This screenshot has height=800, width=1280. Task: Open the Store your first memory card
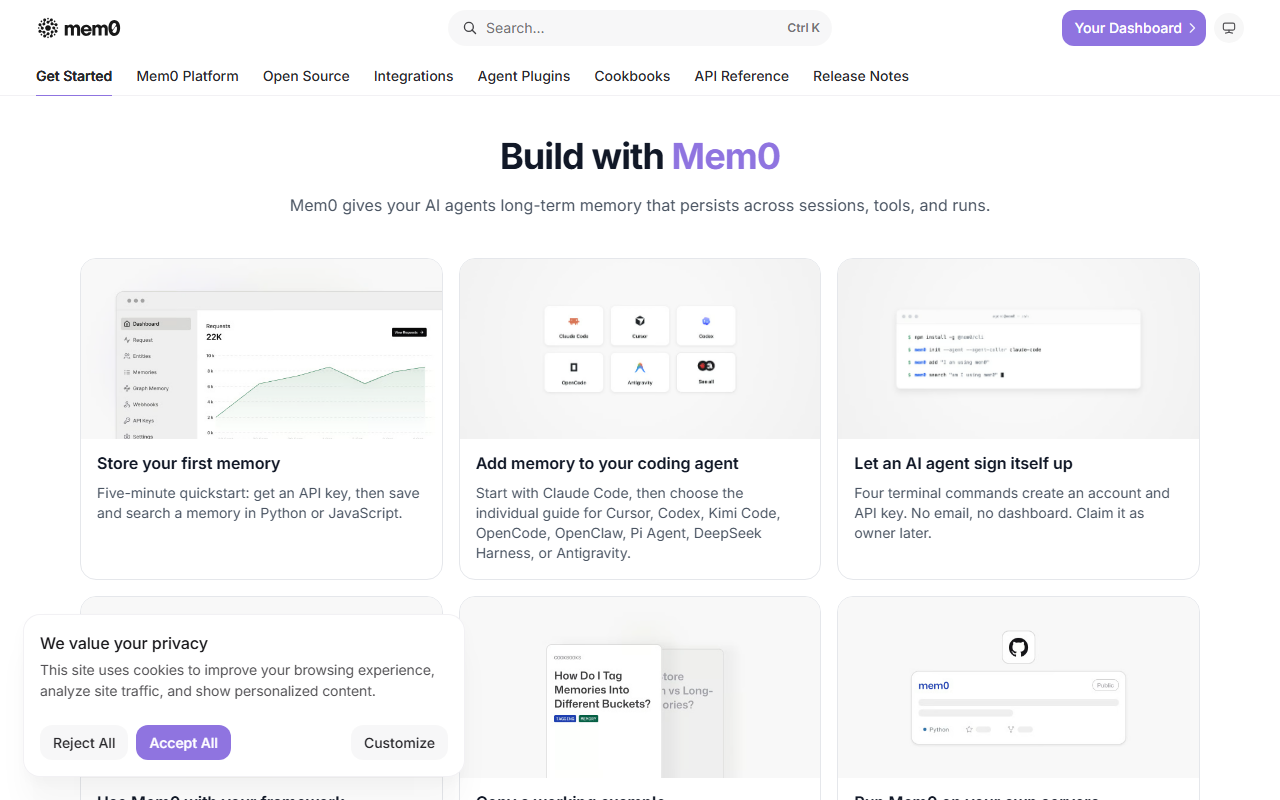point(261,419)
